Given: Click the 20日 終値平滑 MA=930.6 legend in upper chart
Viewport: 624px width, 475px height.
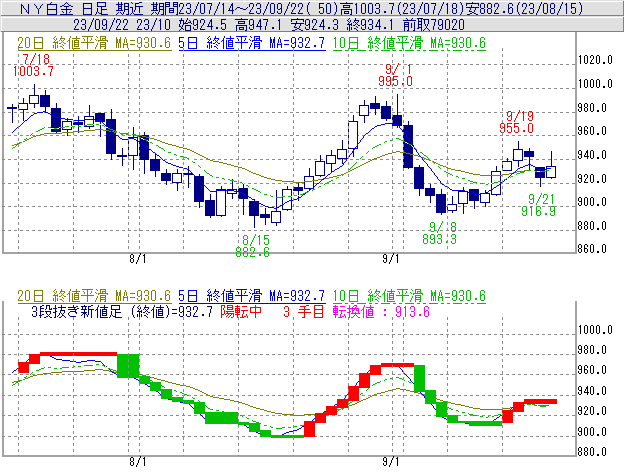Looking at the screenshot, I should pos(94,43).
